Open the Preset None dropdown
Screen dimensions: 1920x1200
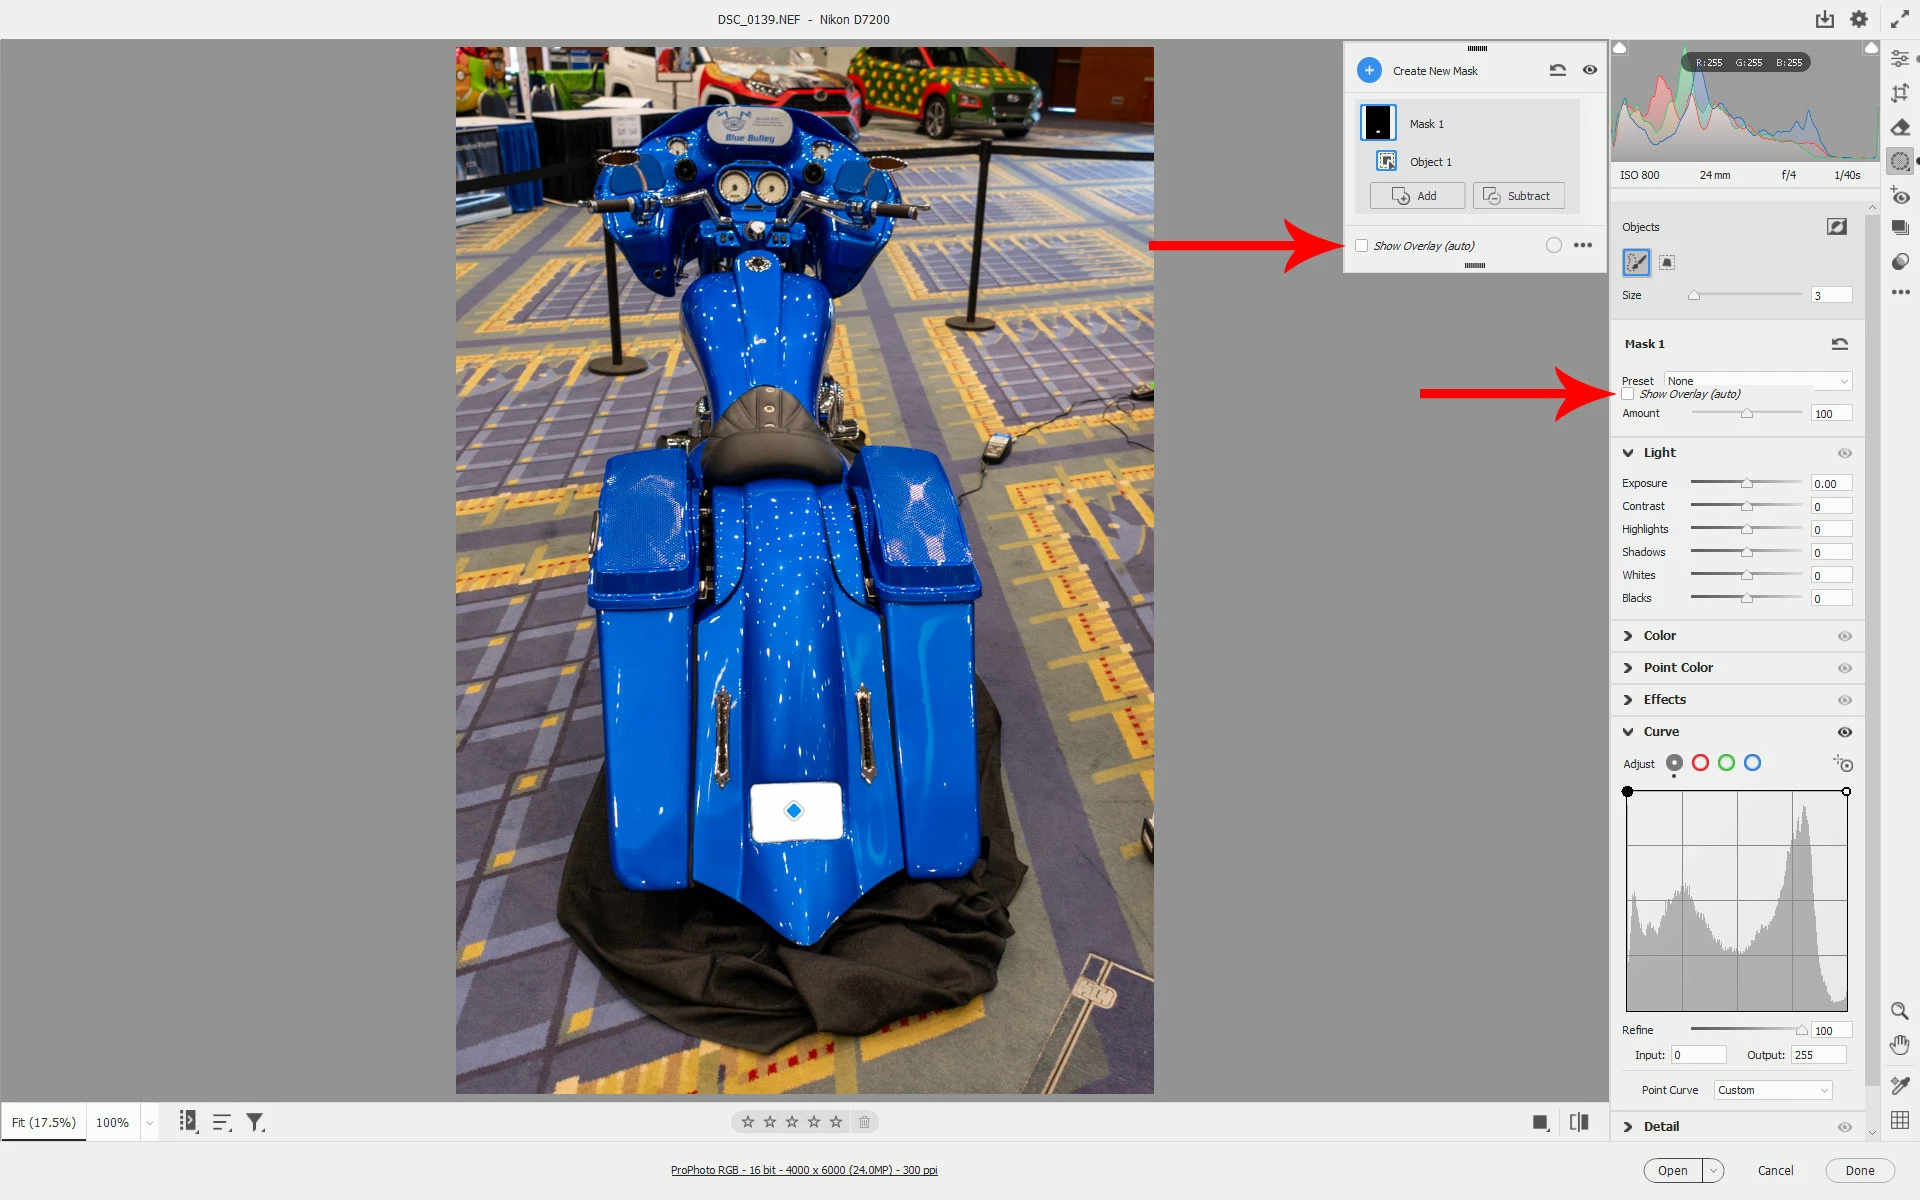tap(1758, 381)
